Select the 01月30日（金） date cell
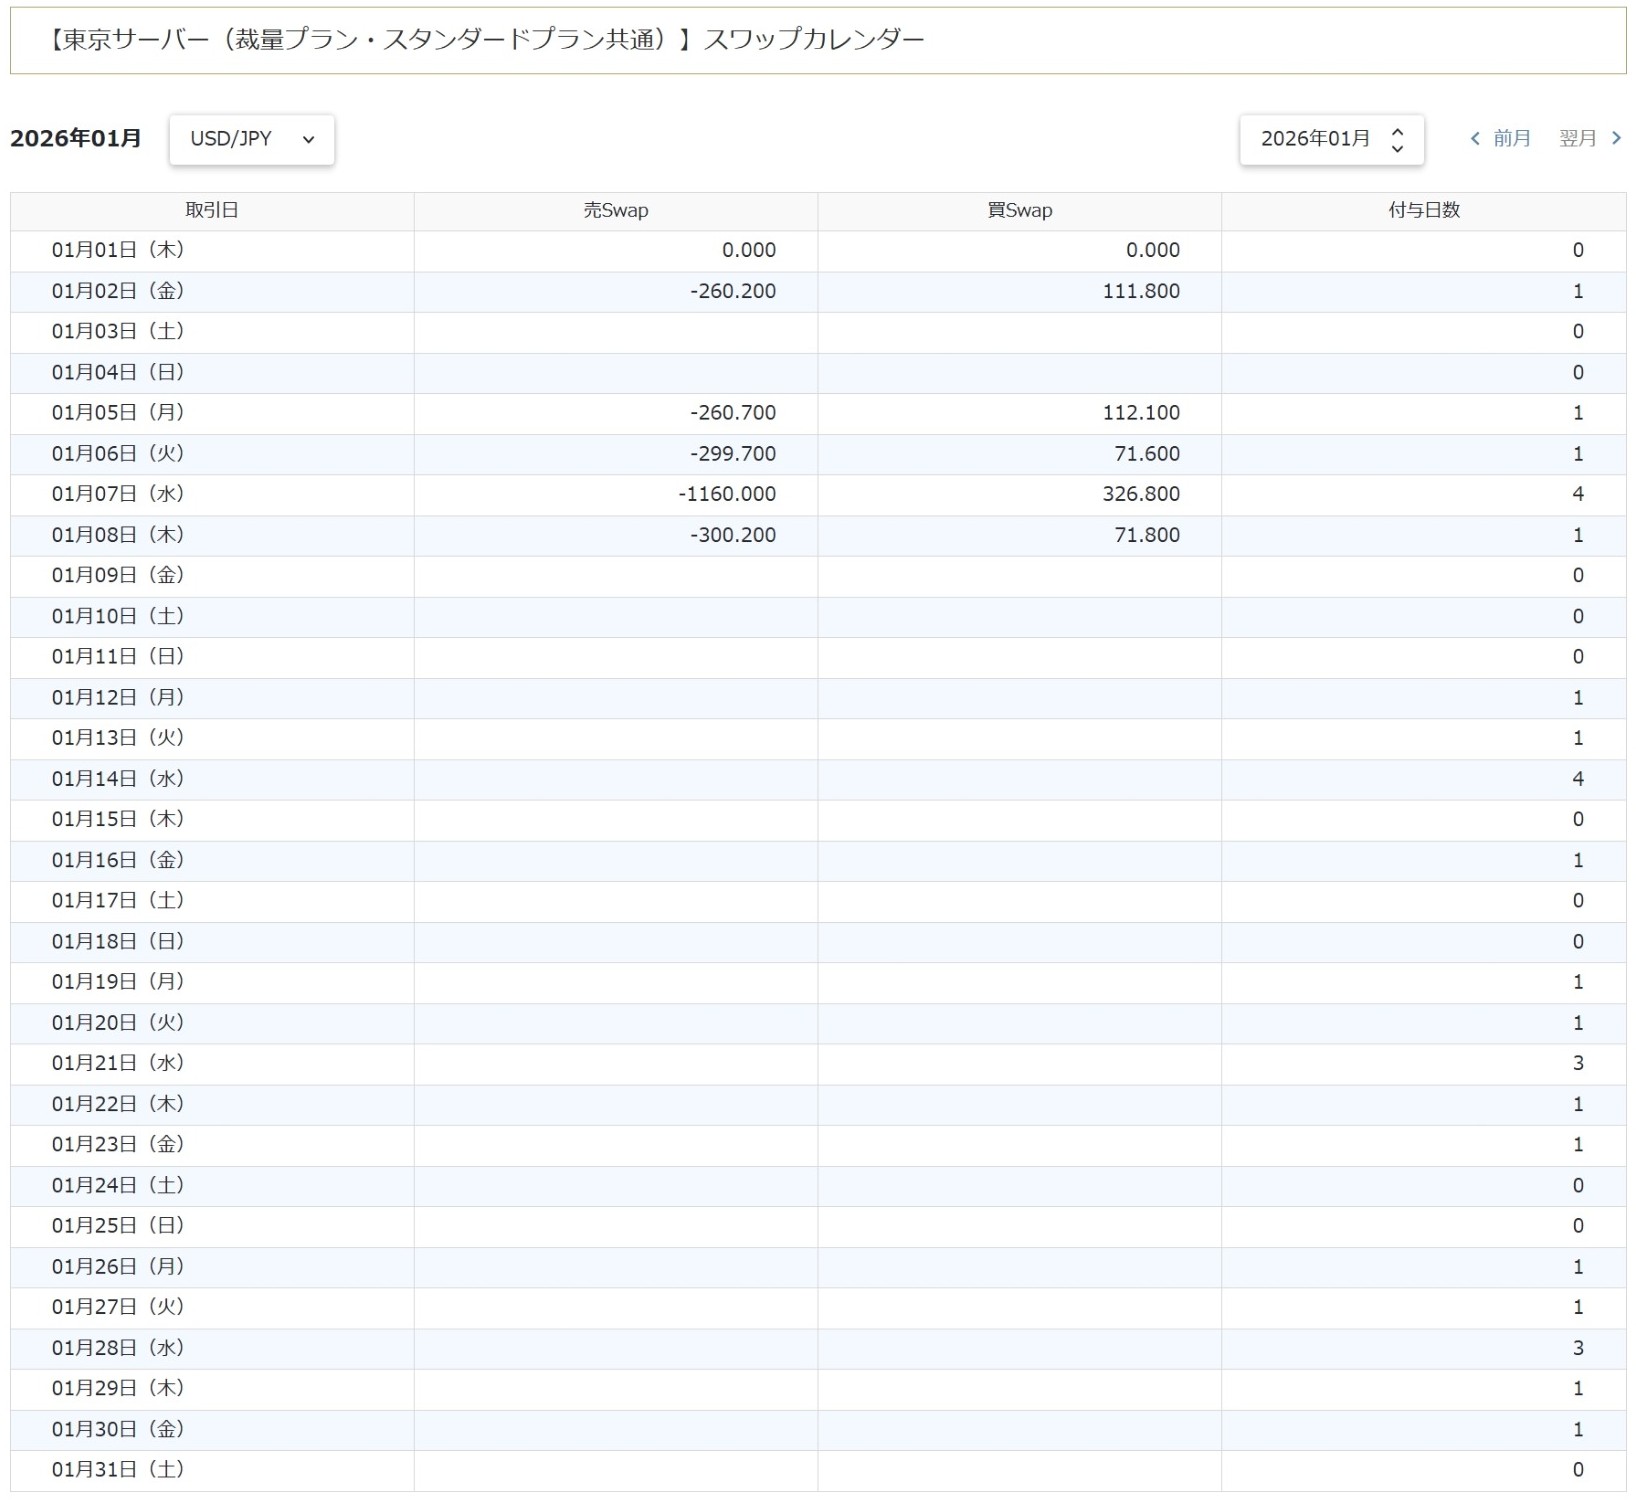 pyautogui.click(x=212, y=1430)
